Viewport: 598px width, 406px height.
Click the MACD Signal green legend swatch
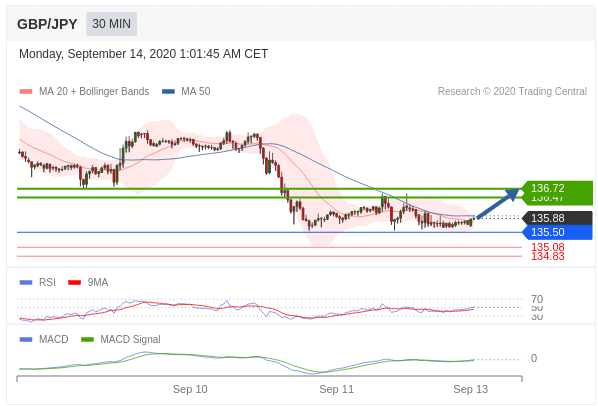[x=87, y=339]
